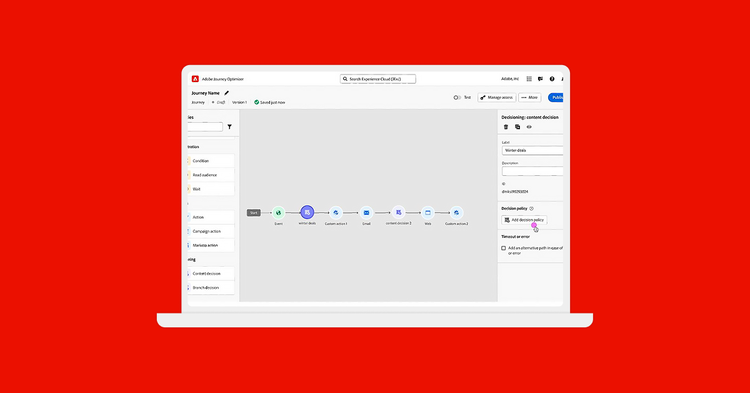The height and width of the screenshot is (393, 750).
Task: Select the Web node on canvas
Action: tap(428, 213)
